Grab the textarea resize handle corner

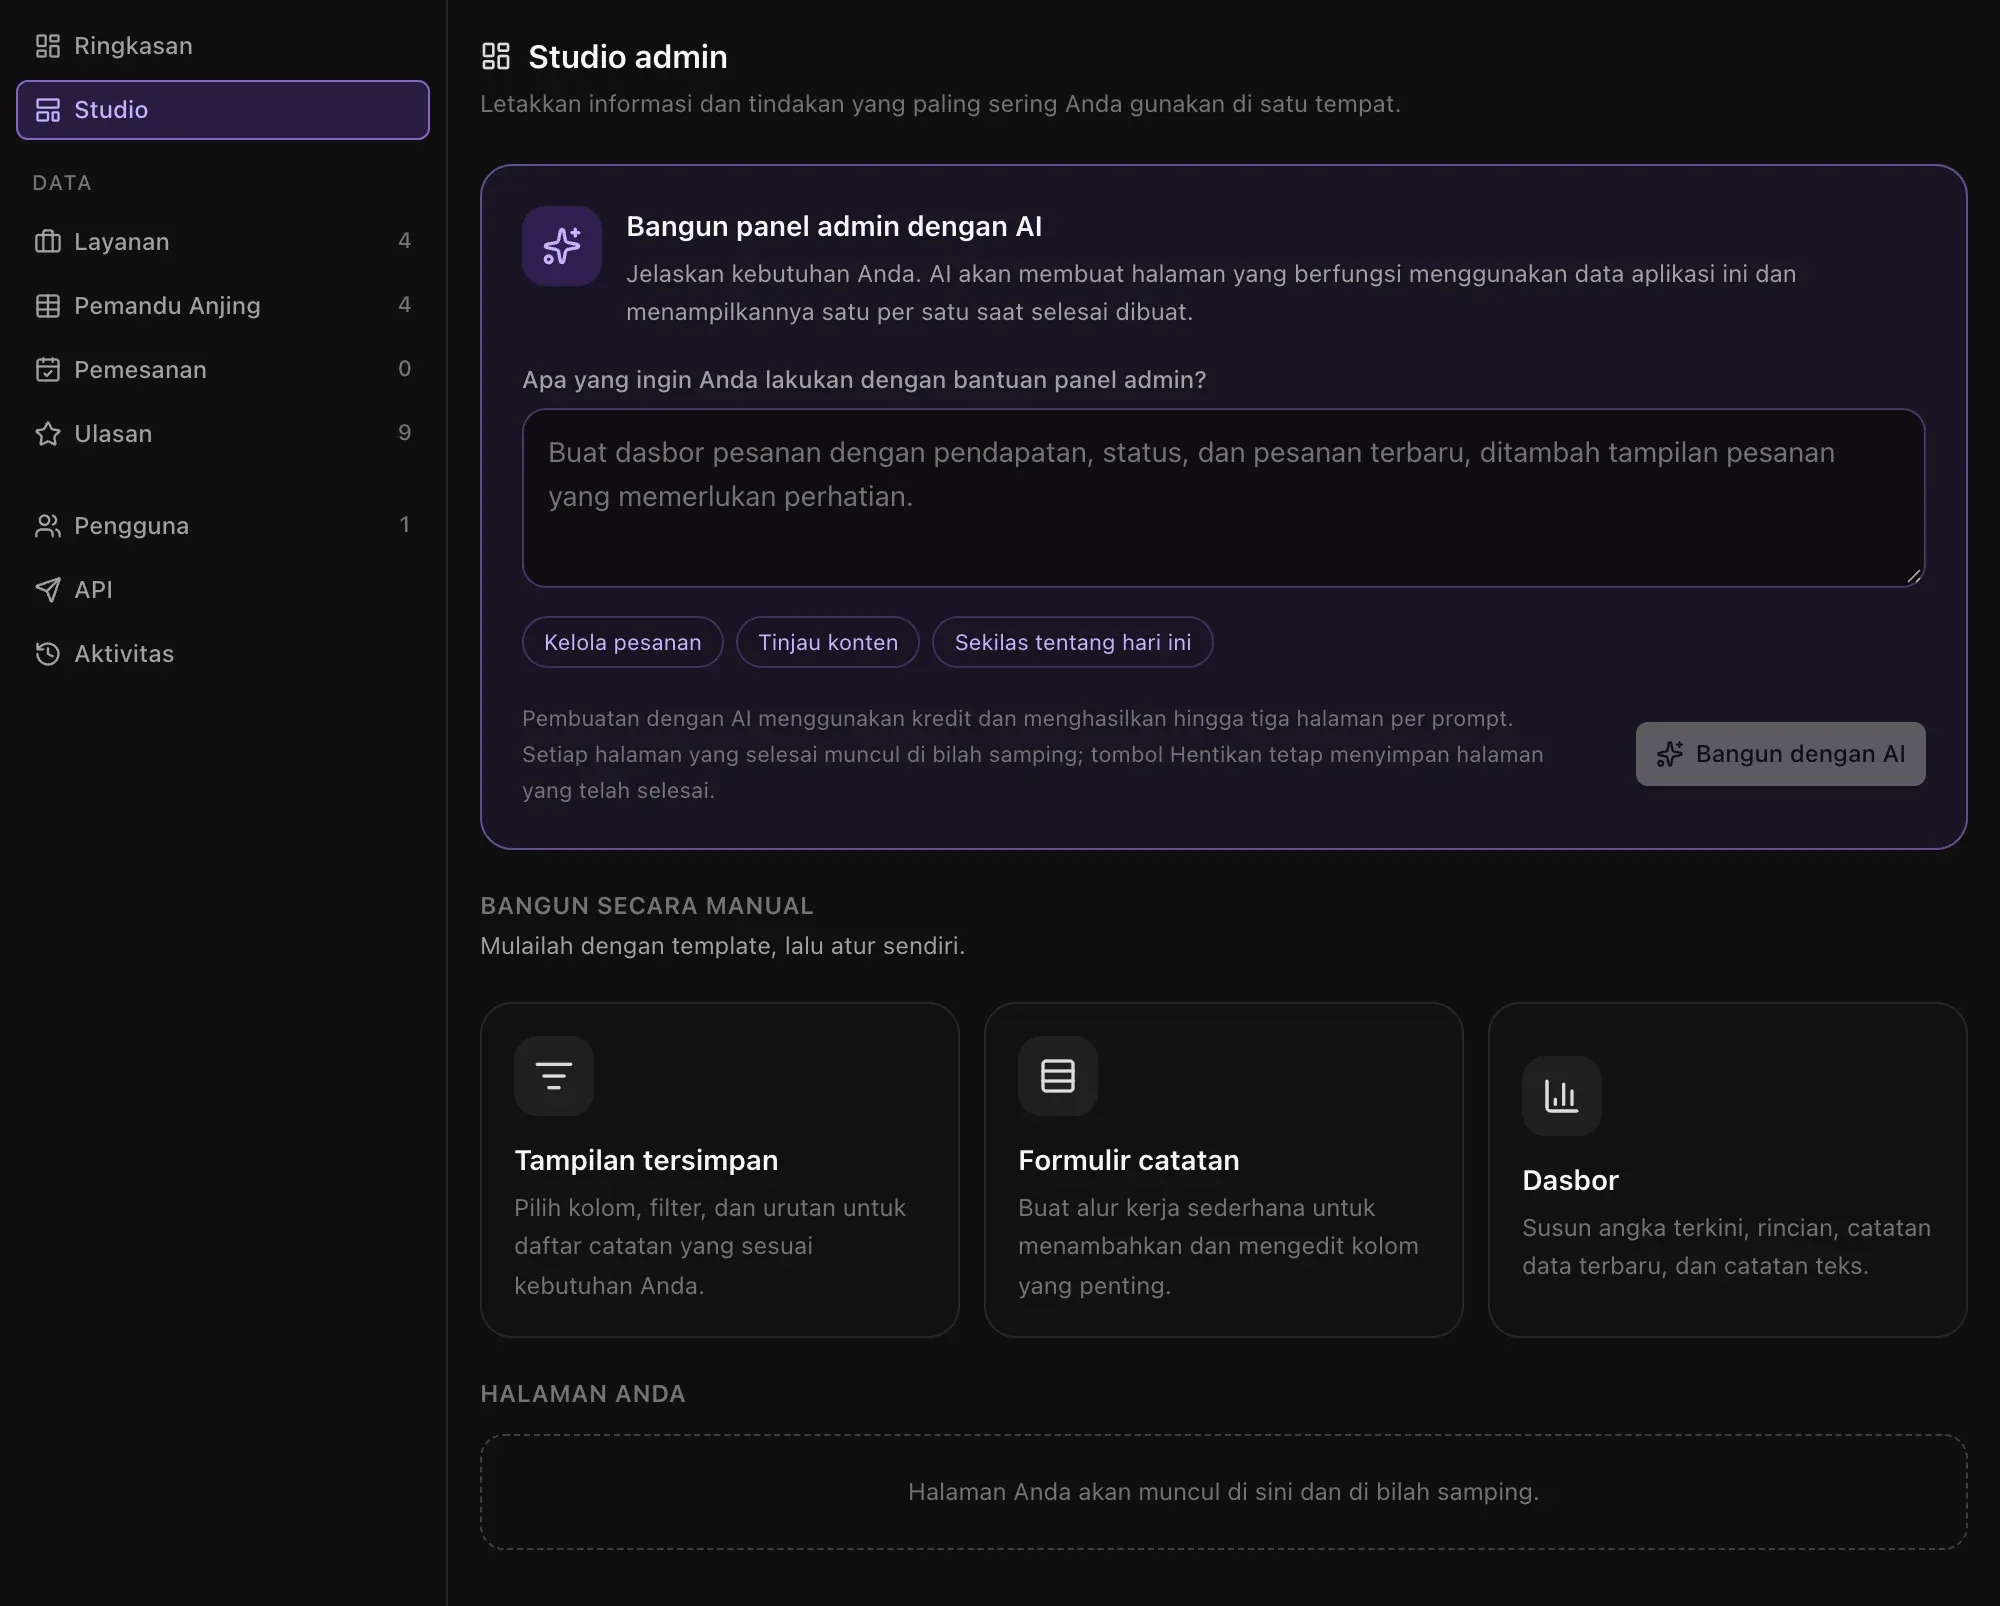click(1914, 576)
